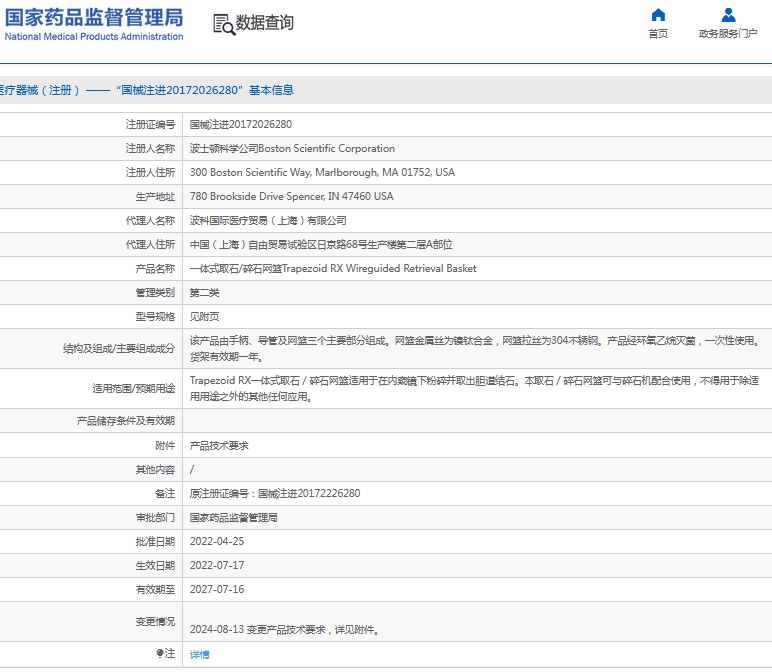Image resolution: width=772 pixels, height=672 pixels.
Task: Open the 政务服务门户 user portal icon
Action: pyautogui.click(x=728, y=15)
